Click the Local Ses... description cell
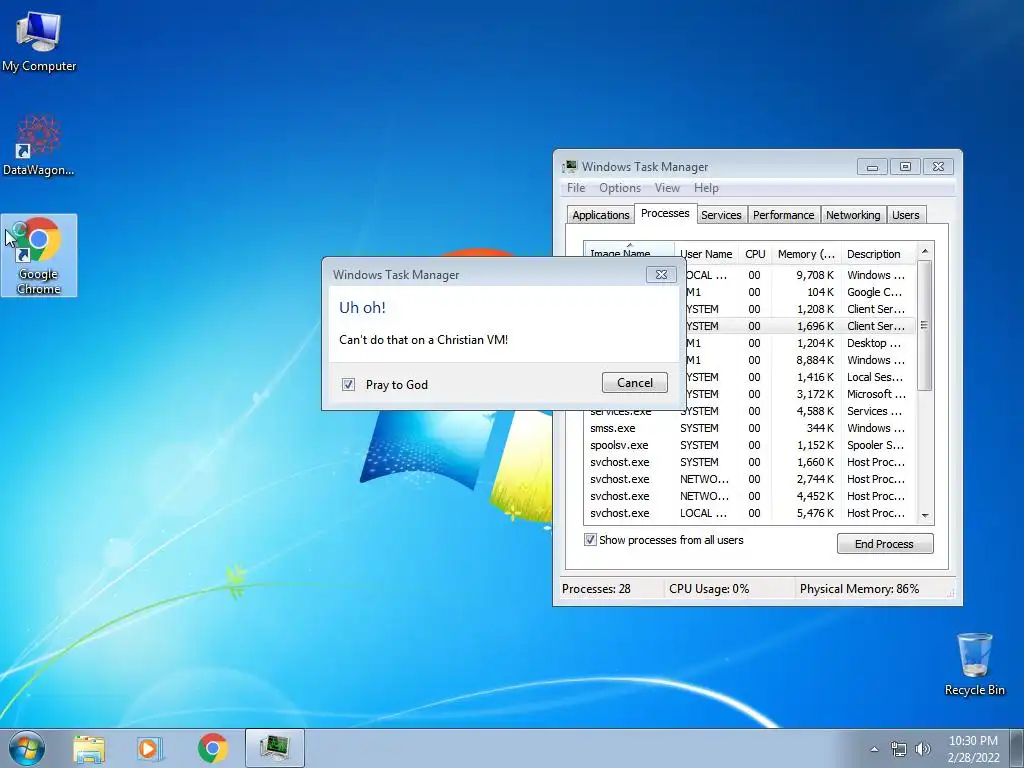Image resolution: width=1024 pixels, height=768 pixels. (875, 377)
